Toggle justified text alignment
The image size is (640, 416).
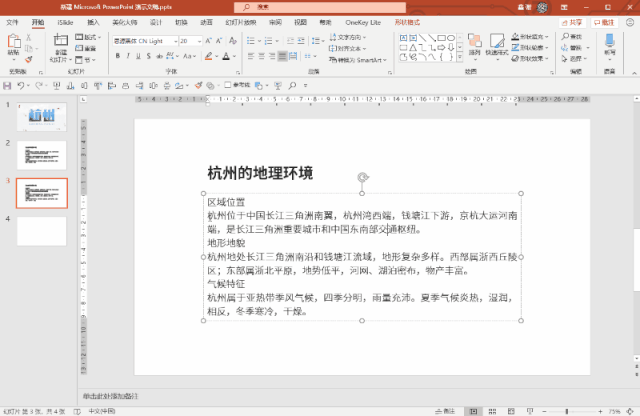(x=282, y=56)
